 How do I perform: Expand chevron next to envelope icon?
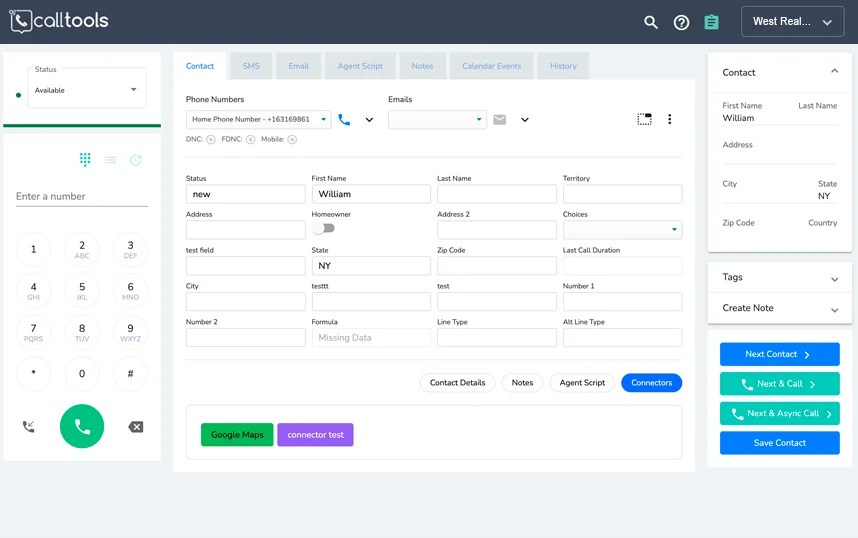click(525, 120)
